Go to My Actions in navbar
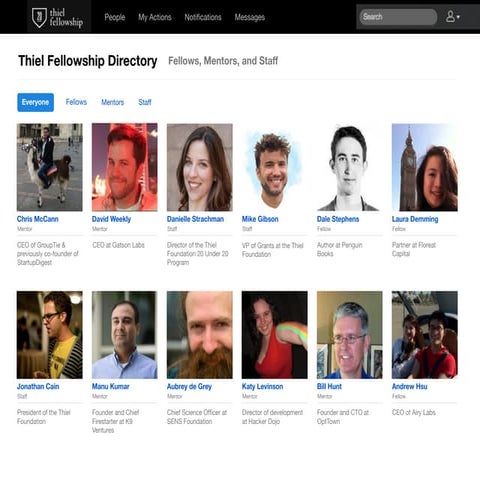480x480 pixels. [155, 17]
